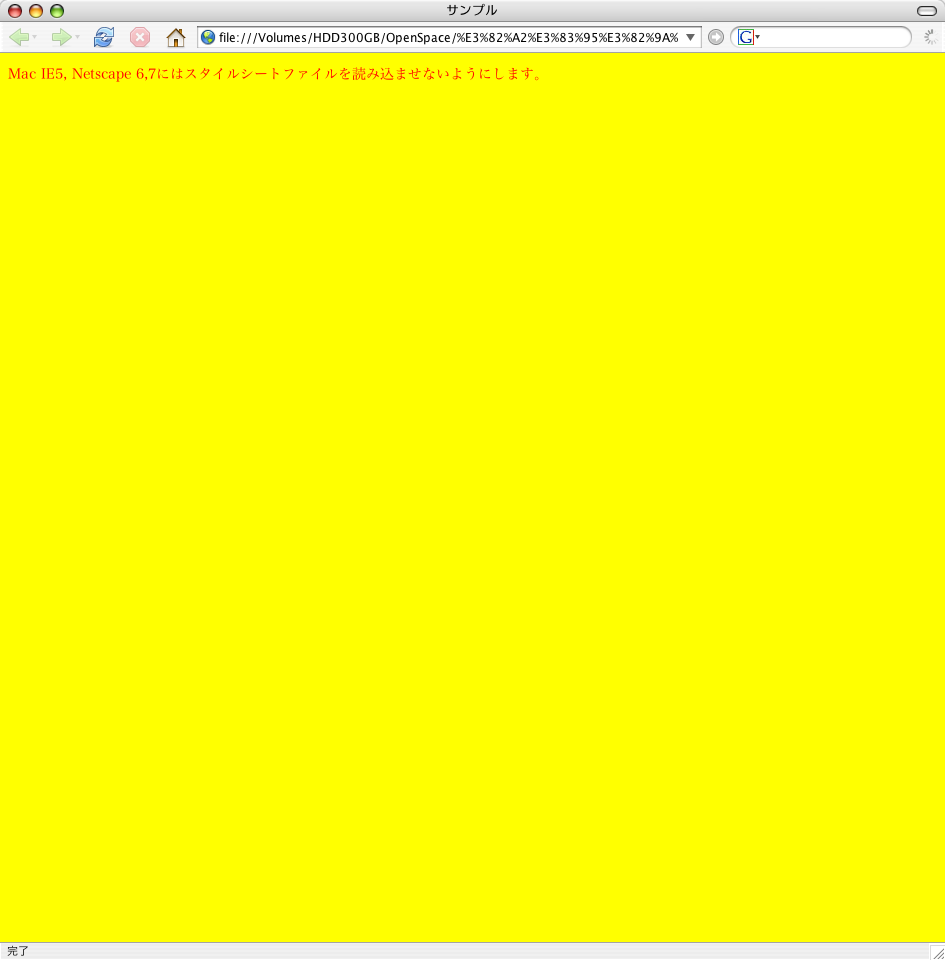Reload the current page
945x960 pixels.
coord(104,38)
